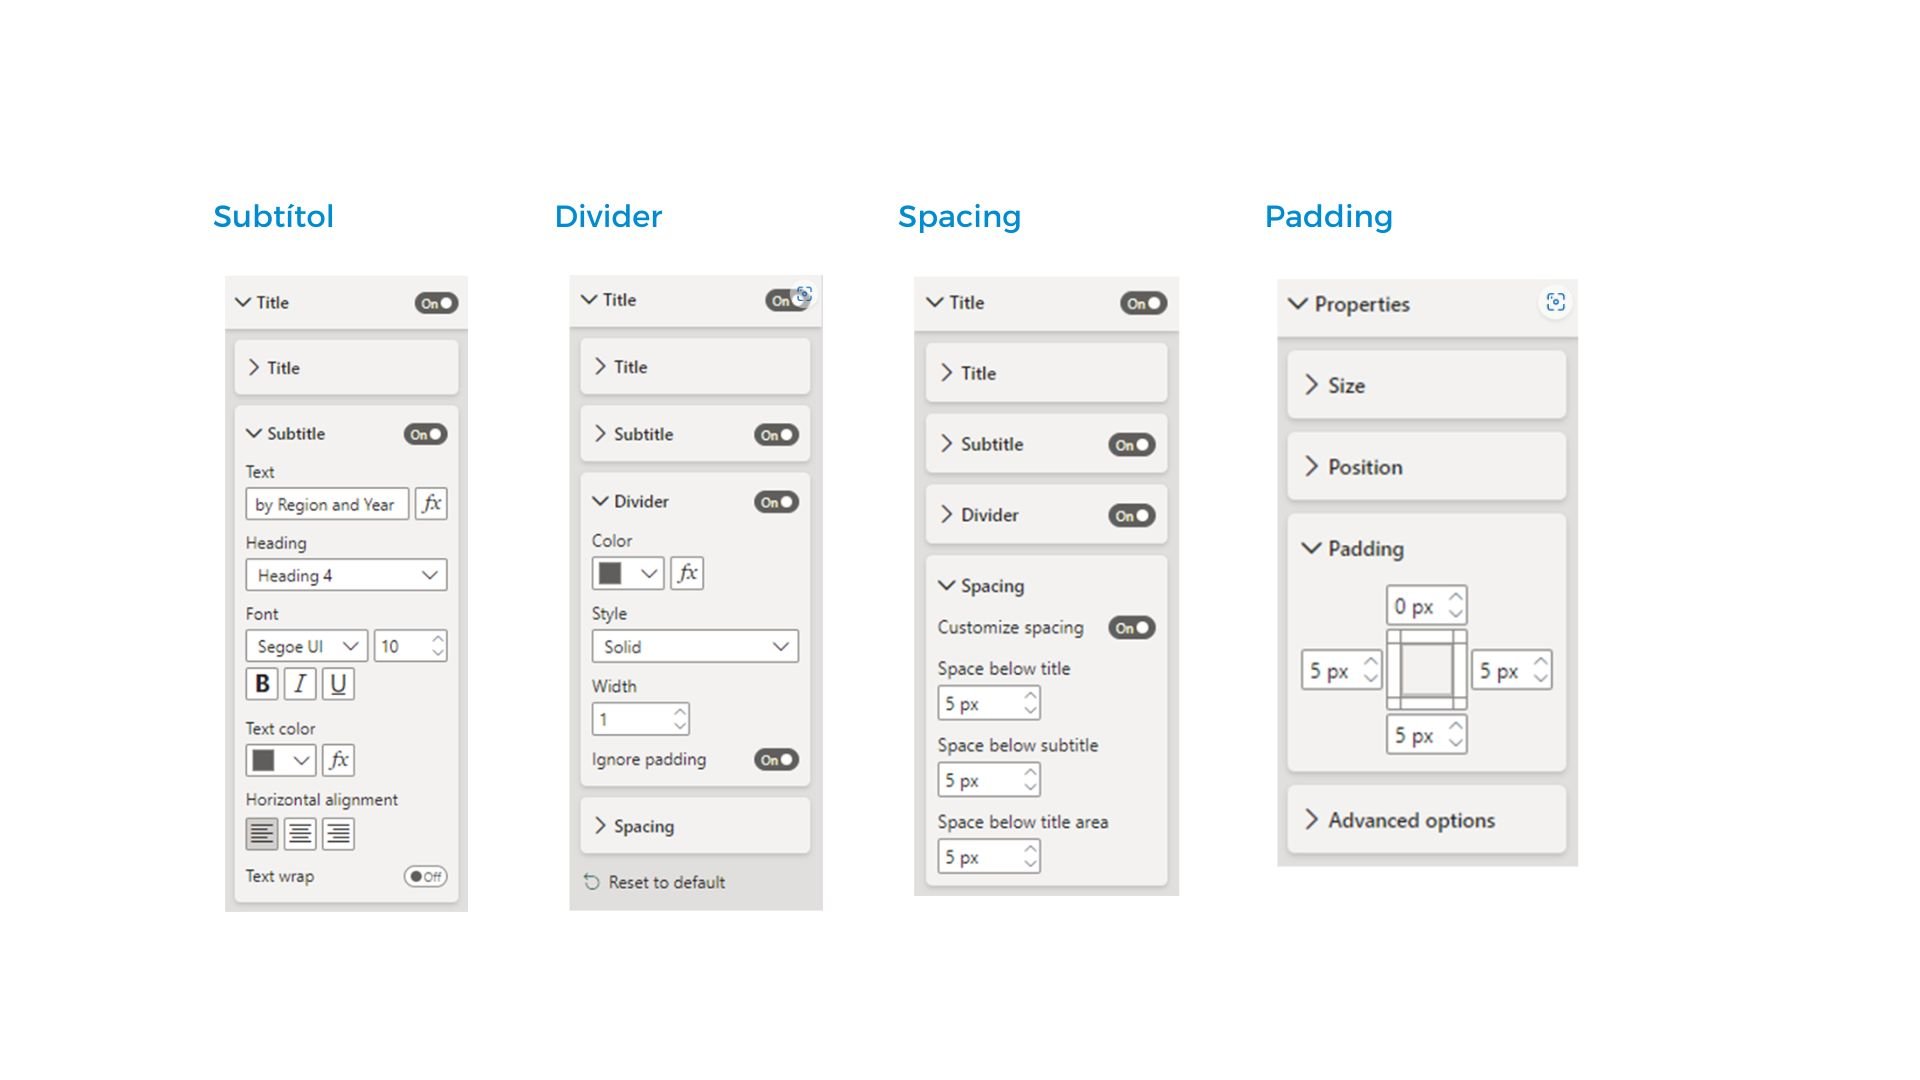Click the Bold formatting icon
Screen dimensions: 1920x1080
coord(260,683)
